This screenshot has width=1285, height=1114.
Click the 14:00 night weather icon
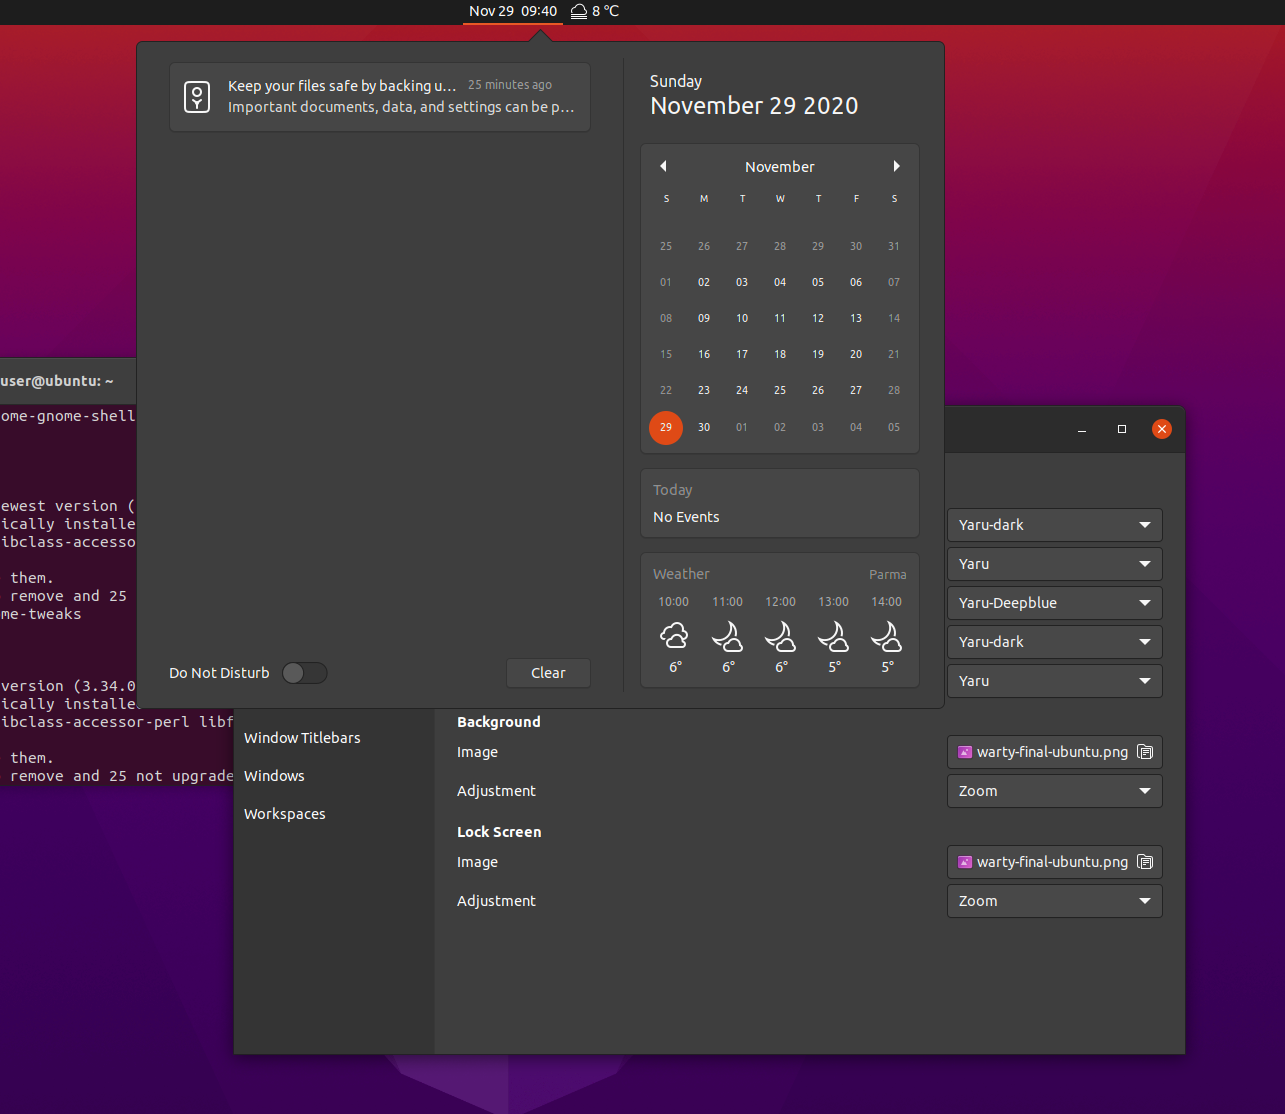(887, 637)
